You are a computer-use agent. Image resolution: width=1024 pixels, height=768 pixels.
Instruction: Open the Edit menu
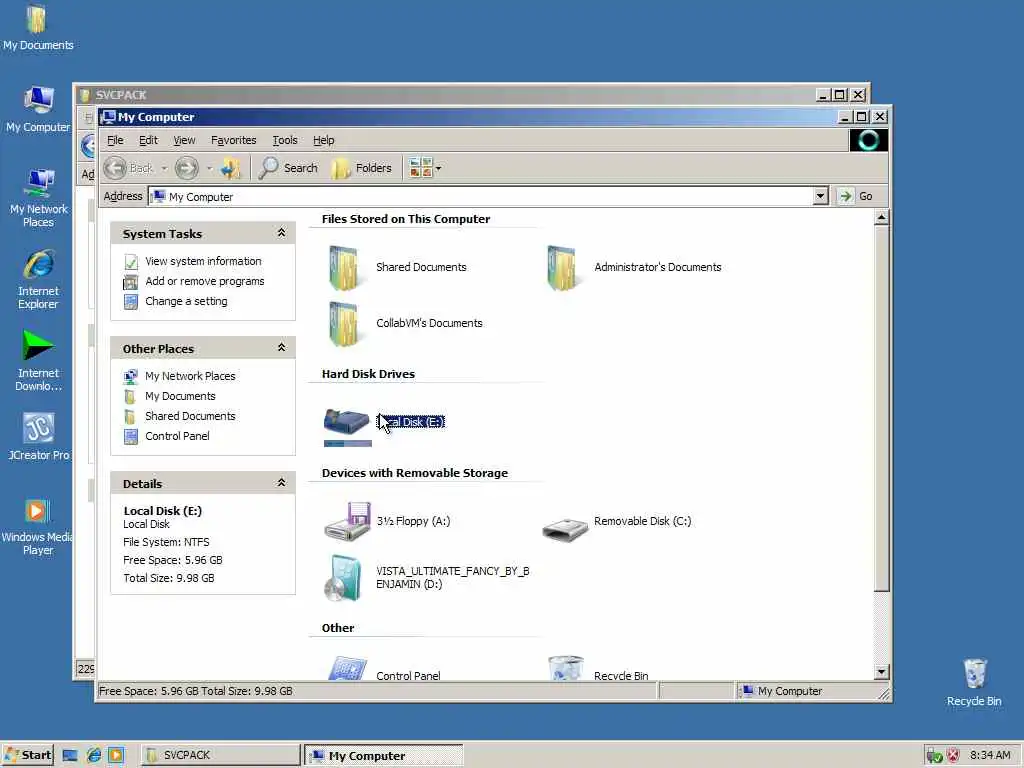148,140
